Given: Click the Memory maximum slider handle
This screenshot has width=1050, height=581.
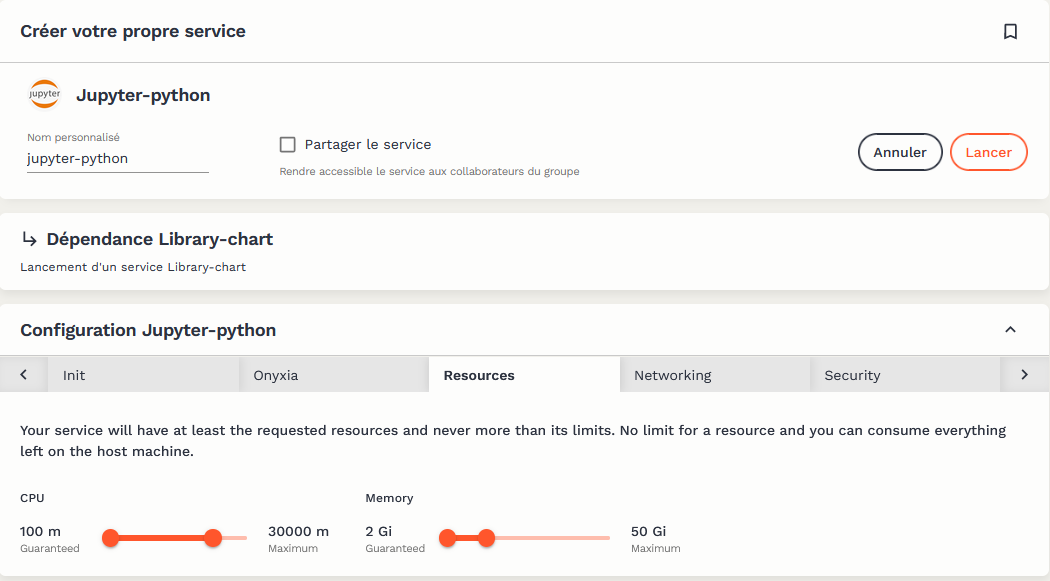Looking at the screenshot, I should point(486,538).
